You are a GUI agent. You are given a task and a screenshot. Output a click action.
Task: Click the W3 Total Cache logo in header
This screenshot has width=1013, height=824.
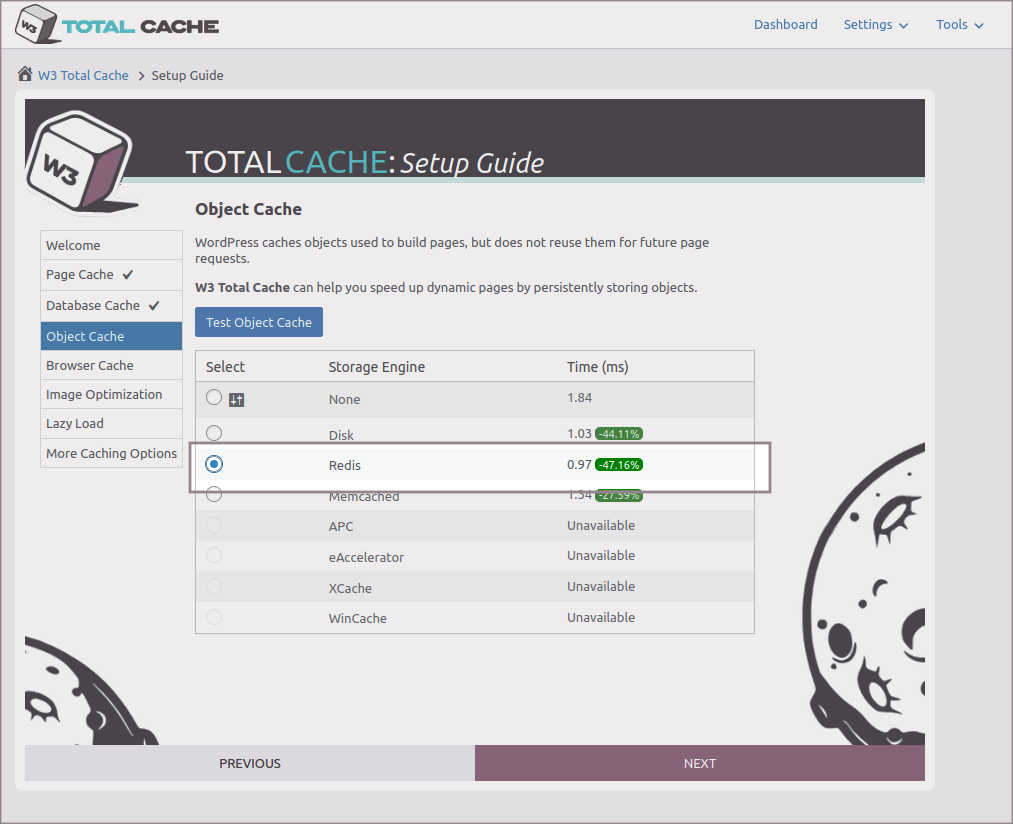tap(118, 25)
